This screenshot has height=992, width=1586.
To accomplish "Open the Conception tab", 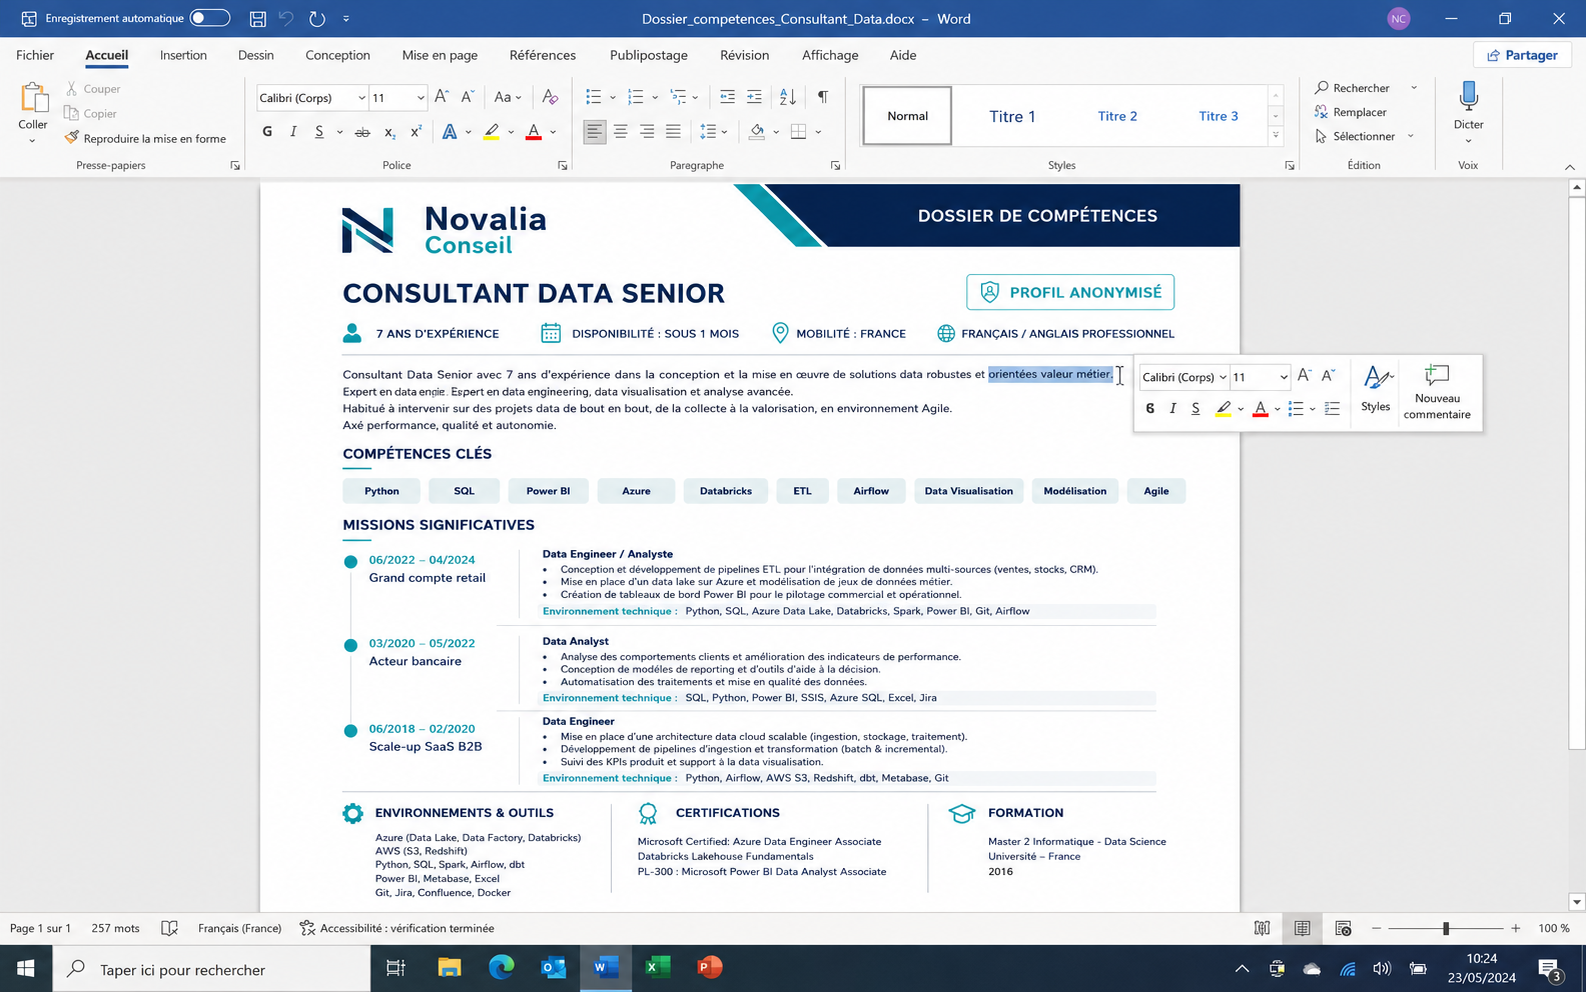I will click(338, 55).
